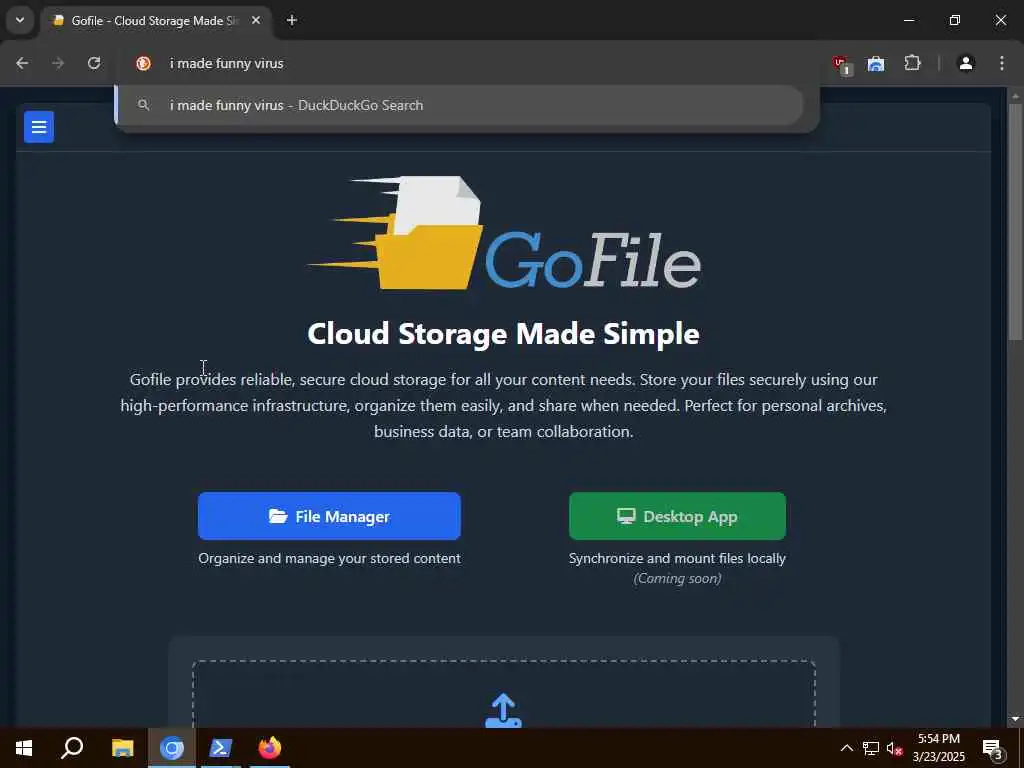This screenshot has height=768, width=1024.
Task: Select the Gofile - Cloud Storage tab
Action: 155,21
